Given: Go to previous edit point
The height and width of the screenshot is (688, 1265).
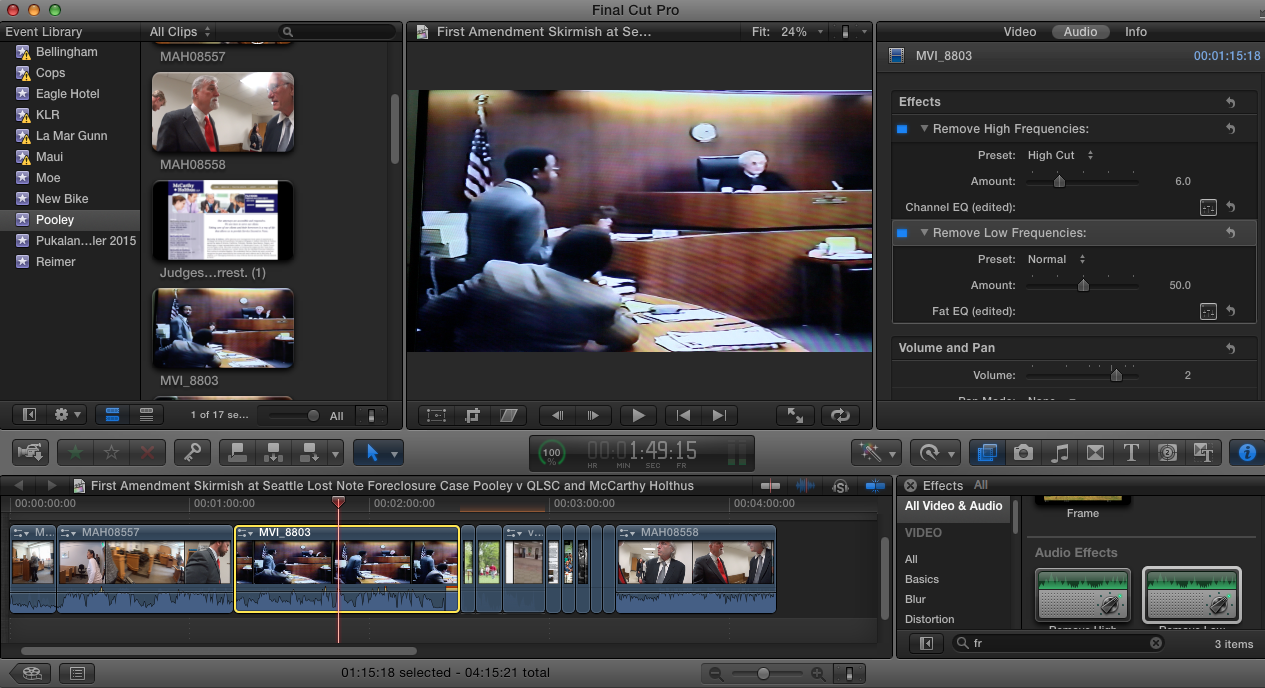Looking at the screenshot, I should [683, 415].
